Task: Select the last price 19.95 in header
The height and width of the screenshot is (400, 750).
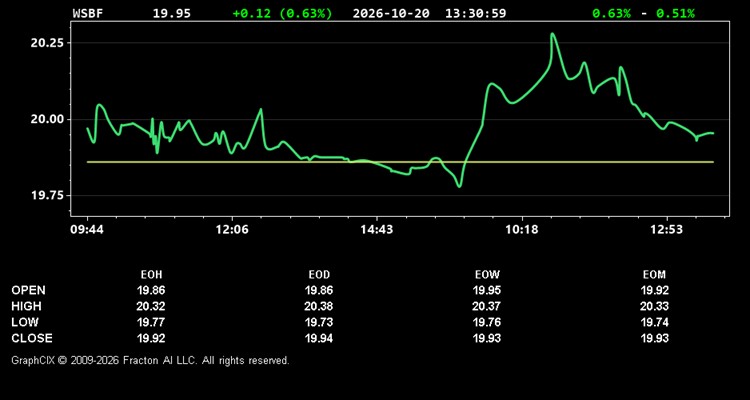Action: point(171,13)
